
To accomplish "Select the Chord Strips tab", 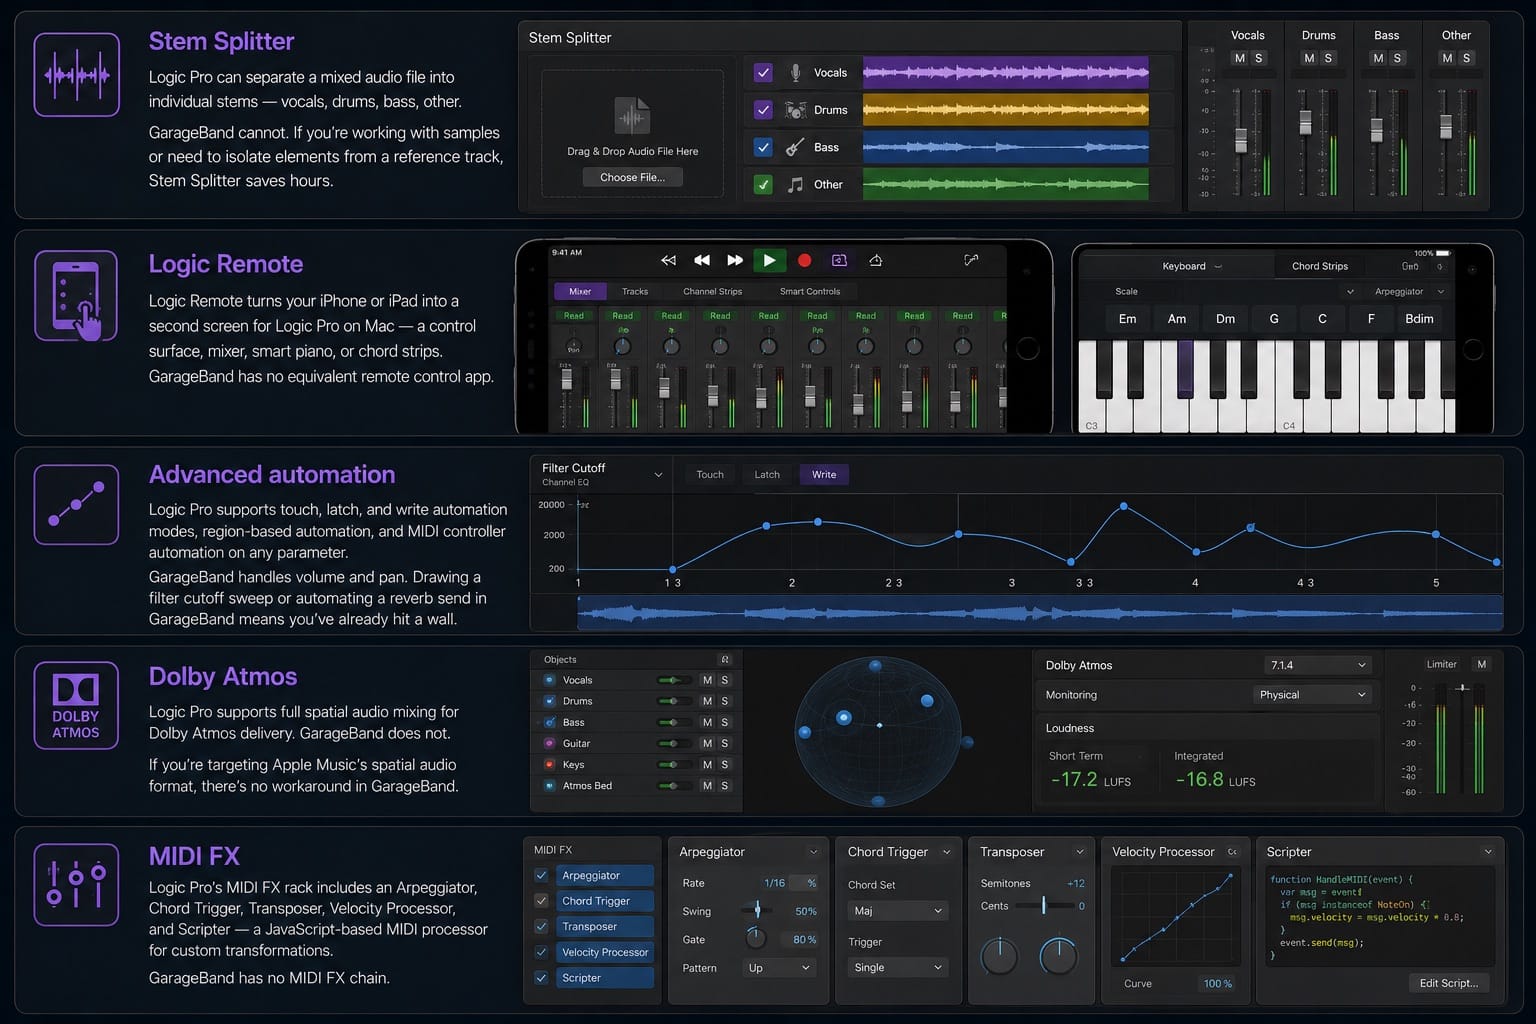I will point(1320,266).
